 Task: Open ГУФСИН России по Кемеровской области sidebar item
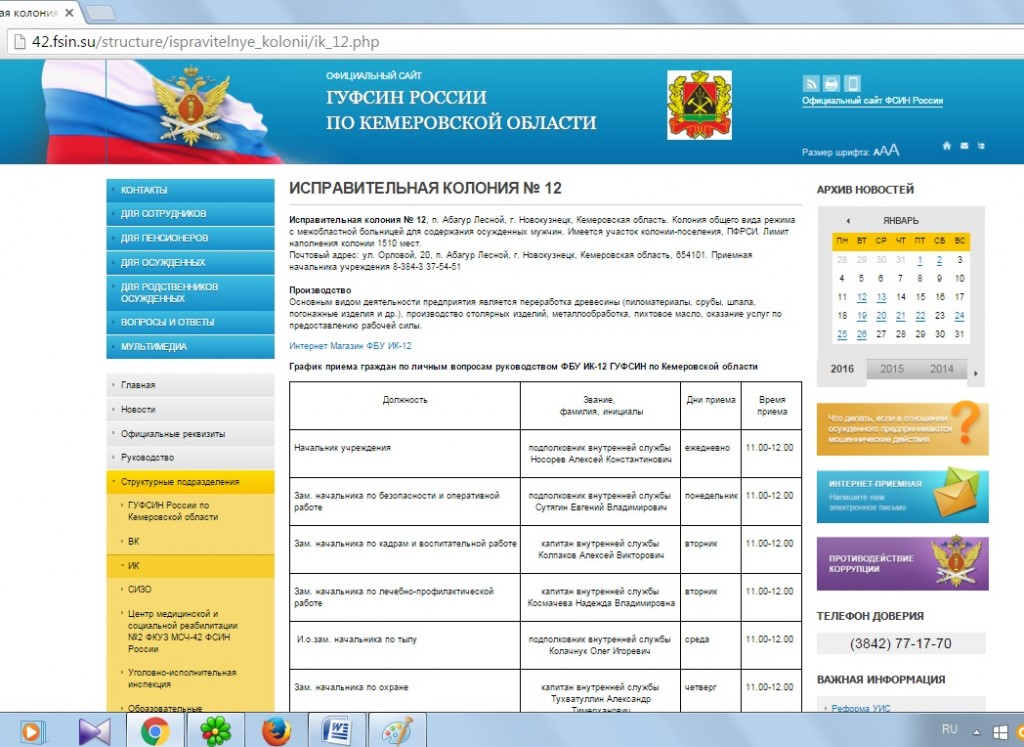pos(172,511)
